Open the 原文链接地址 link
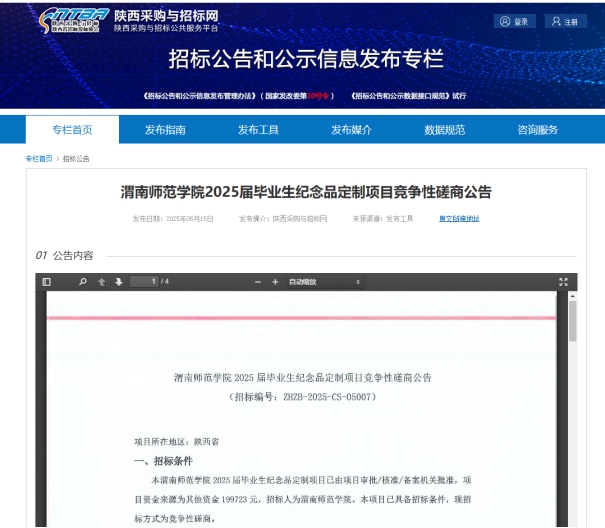The image size is (605, 528). (x=459, y=218)
